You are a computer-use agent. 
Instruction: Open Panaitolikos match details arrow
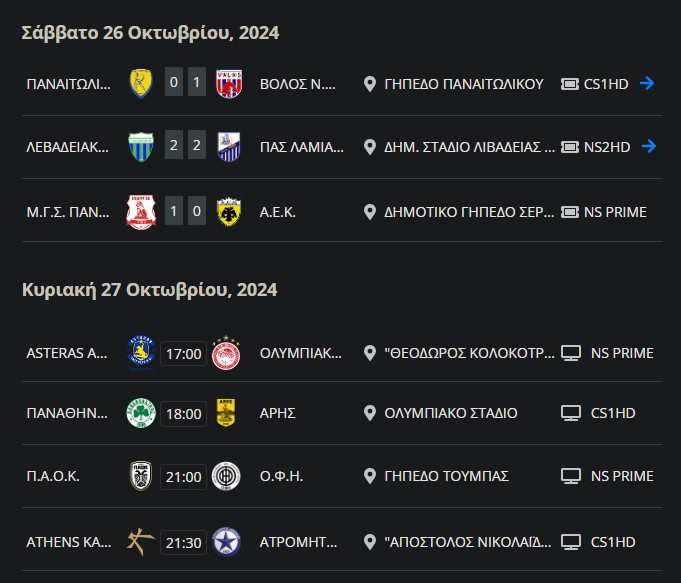coord(647,83)
